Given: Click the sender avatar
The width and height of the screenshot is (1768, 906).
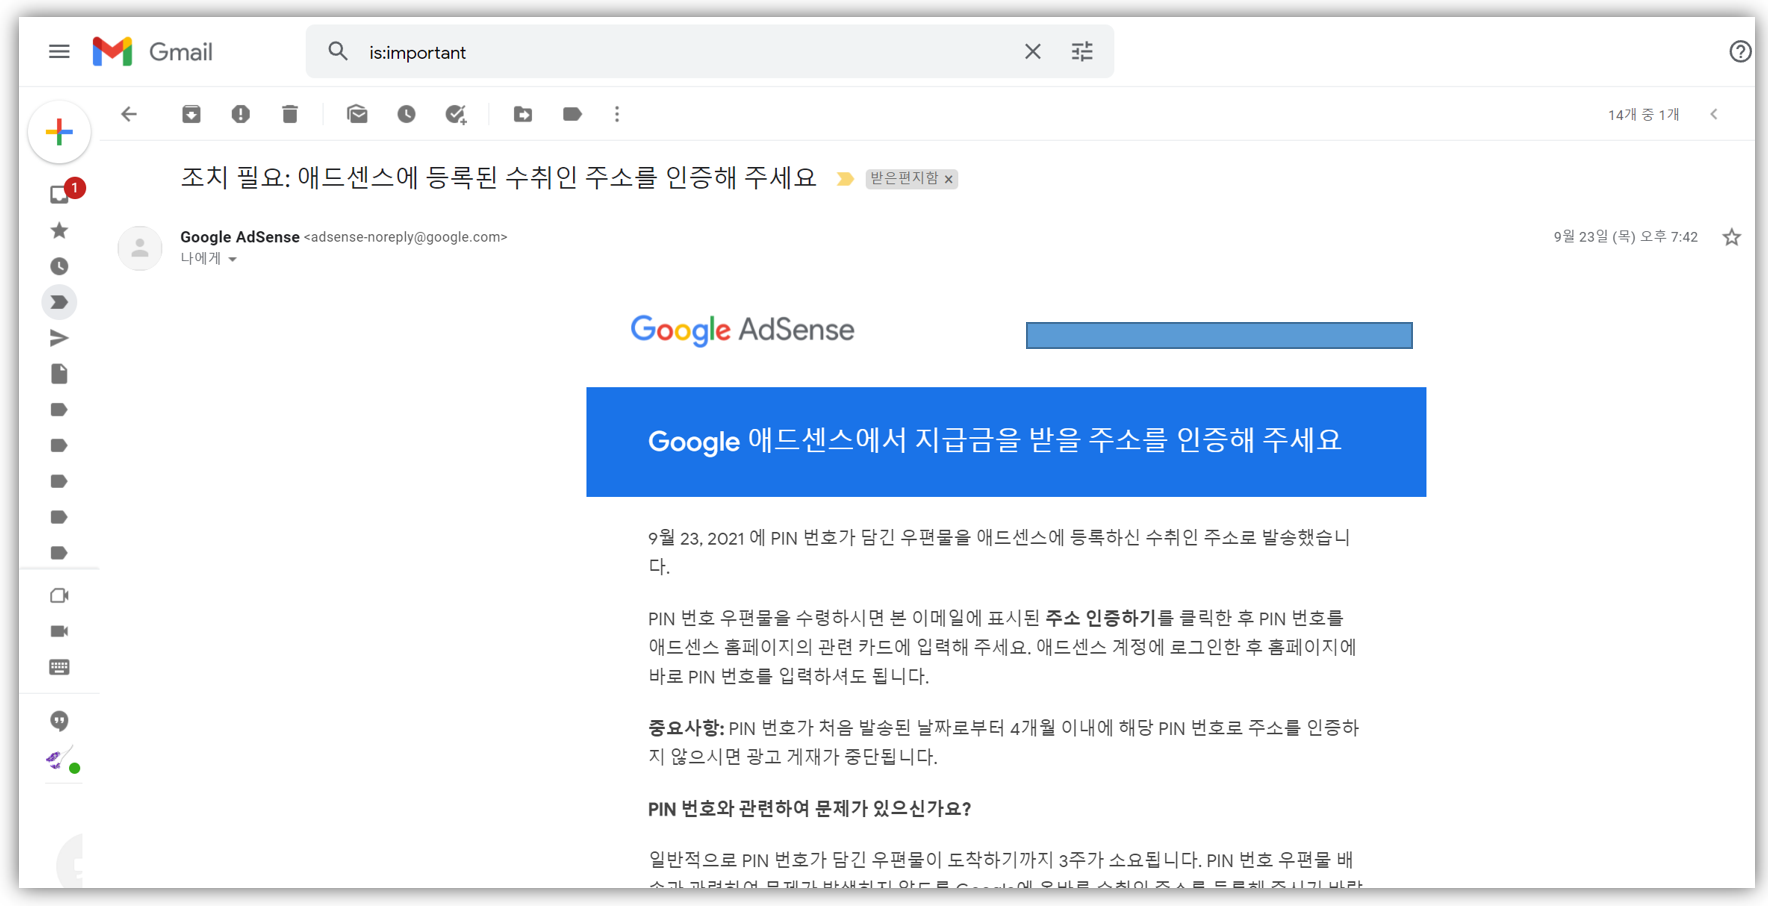Looking at the screenshot, I should 140,248.
